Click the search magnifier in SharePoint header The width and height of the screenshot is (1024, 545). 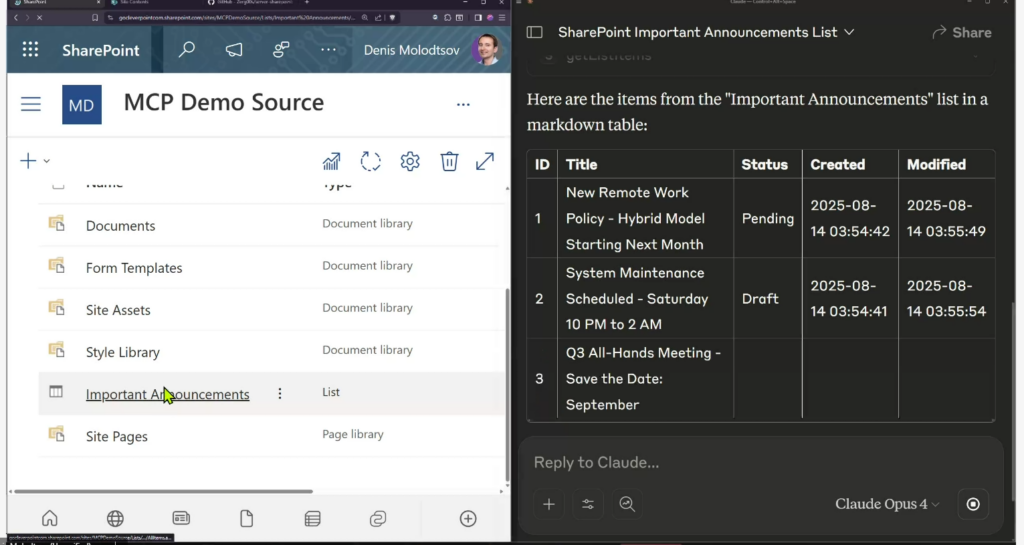point(187,50)
